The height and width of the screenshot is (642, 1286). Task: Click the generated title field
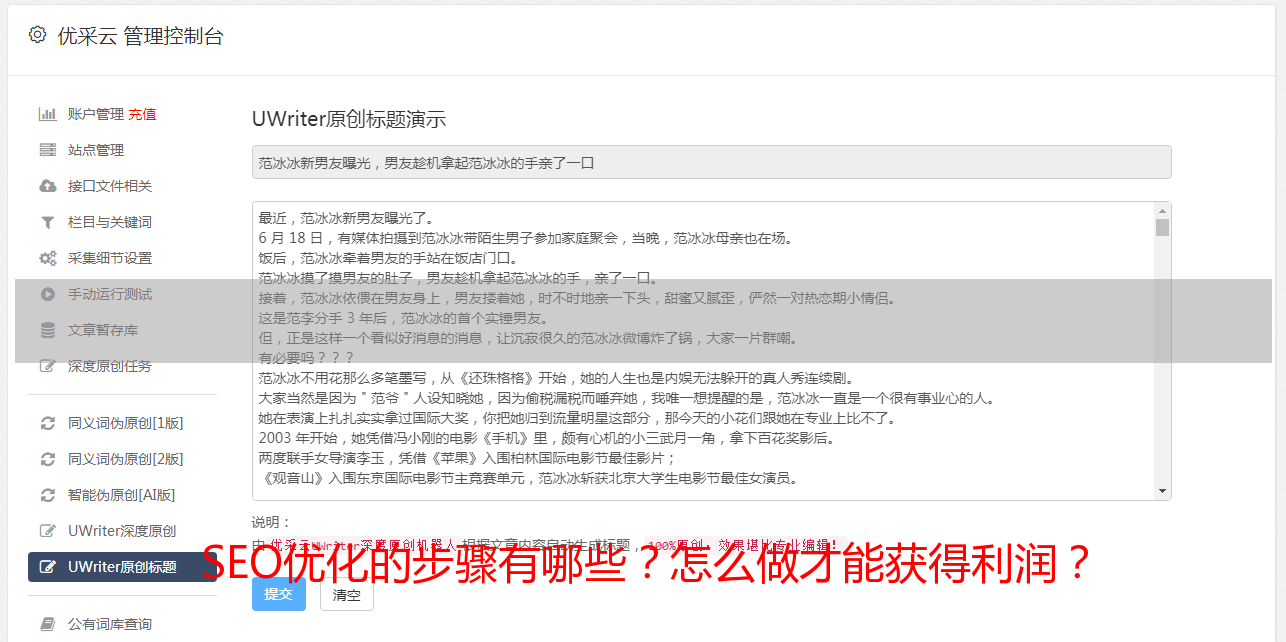(x=711, y=162)
